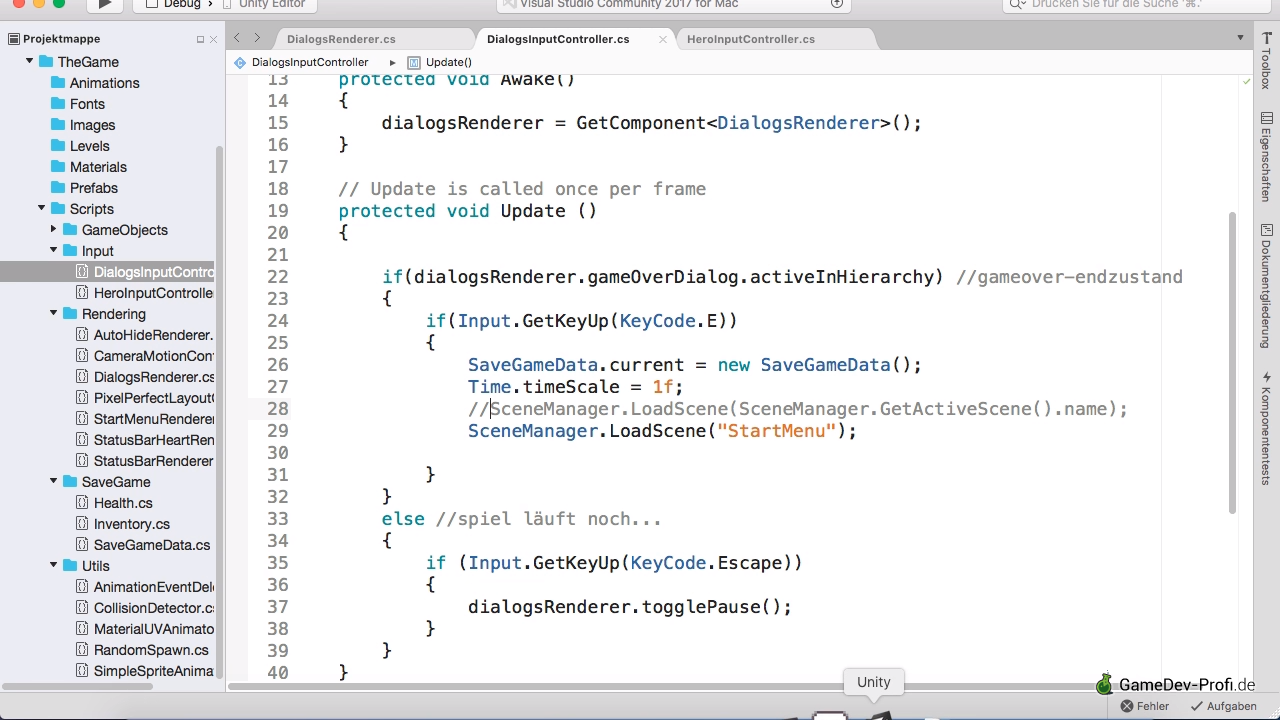Navigate back with the left arrow

pos(237,38)
